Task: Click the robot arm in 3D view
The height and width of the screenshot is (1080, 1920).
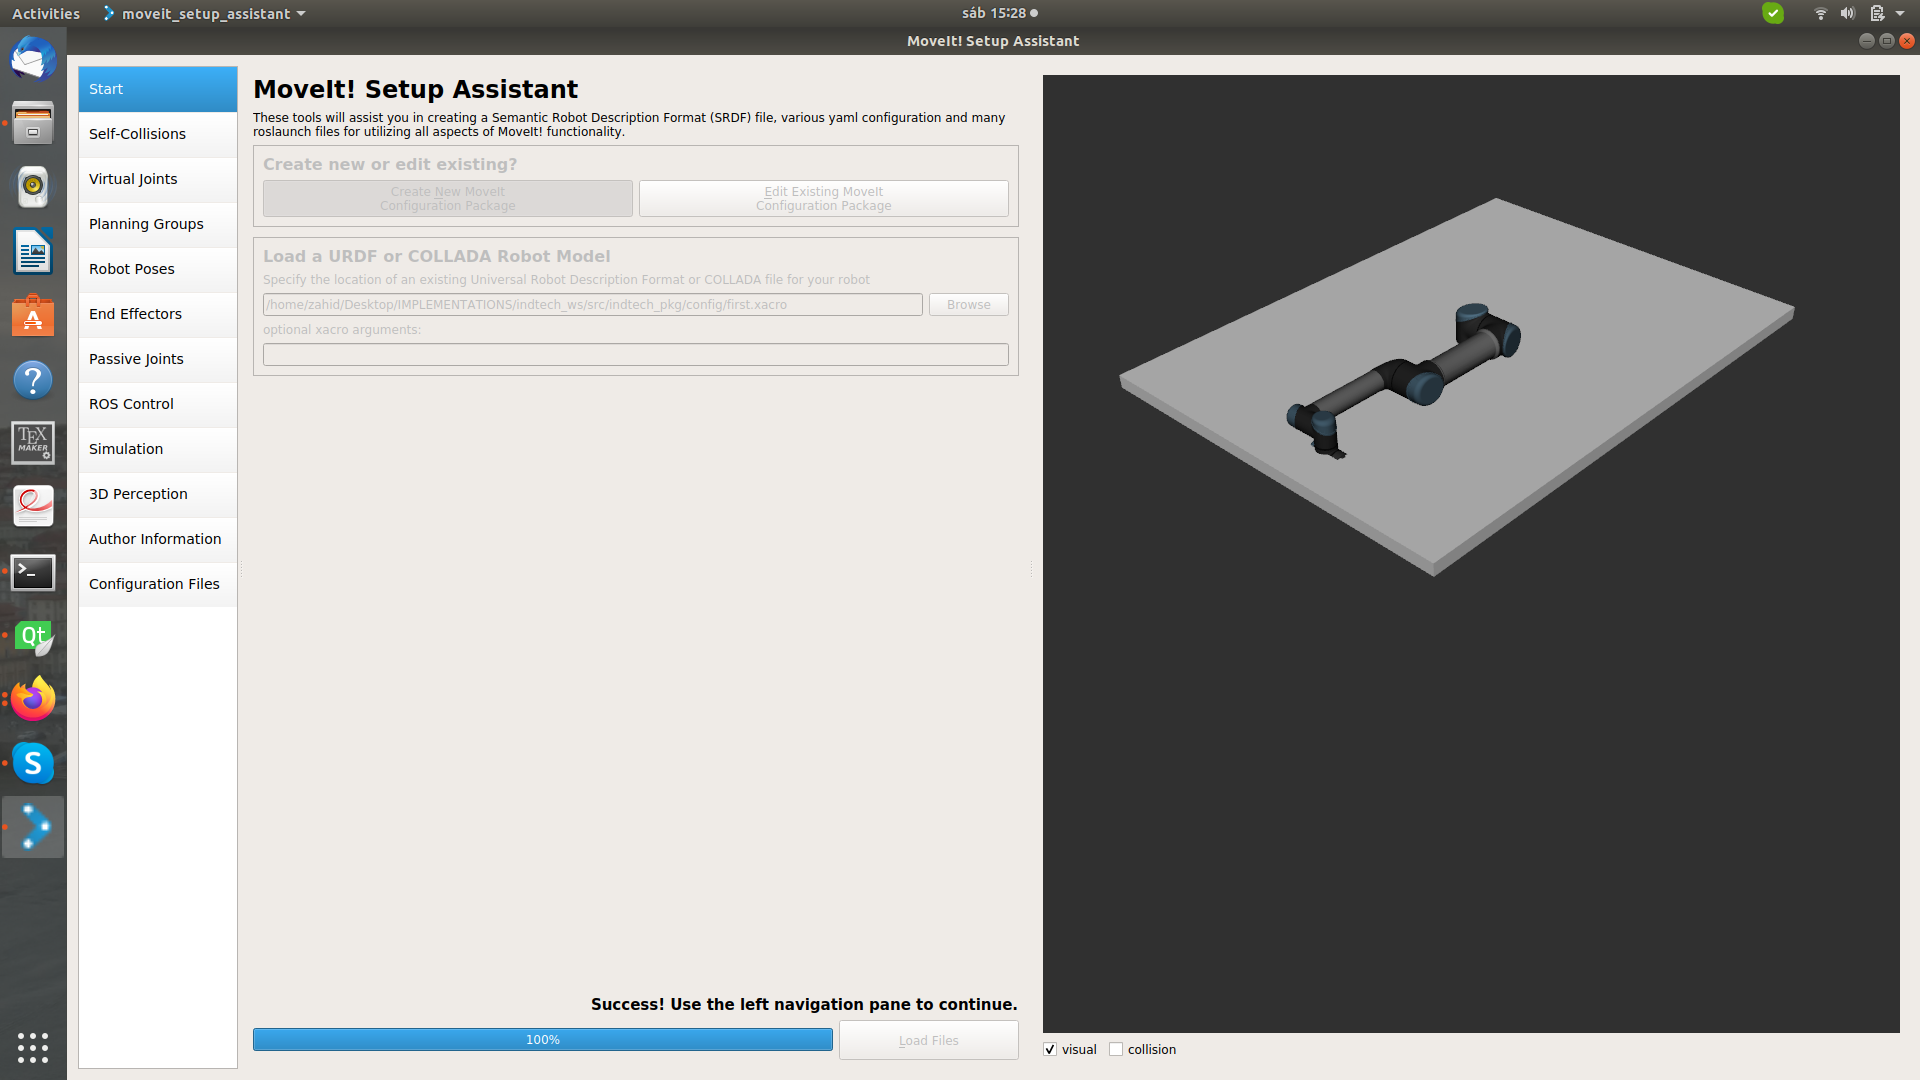Action: [1403, 381]
